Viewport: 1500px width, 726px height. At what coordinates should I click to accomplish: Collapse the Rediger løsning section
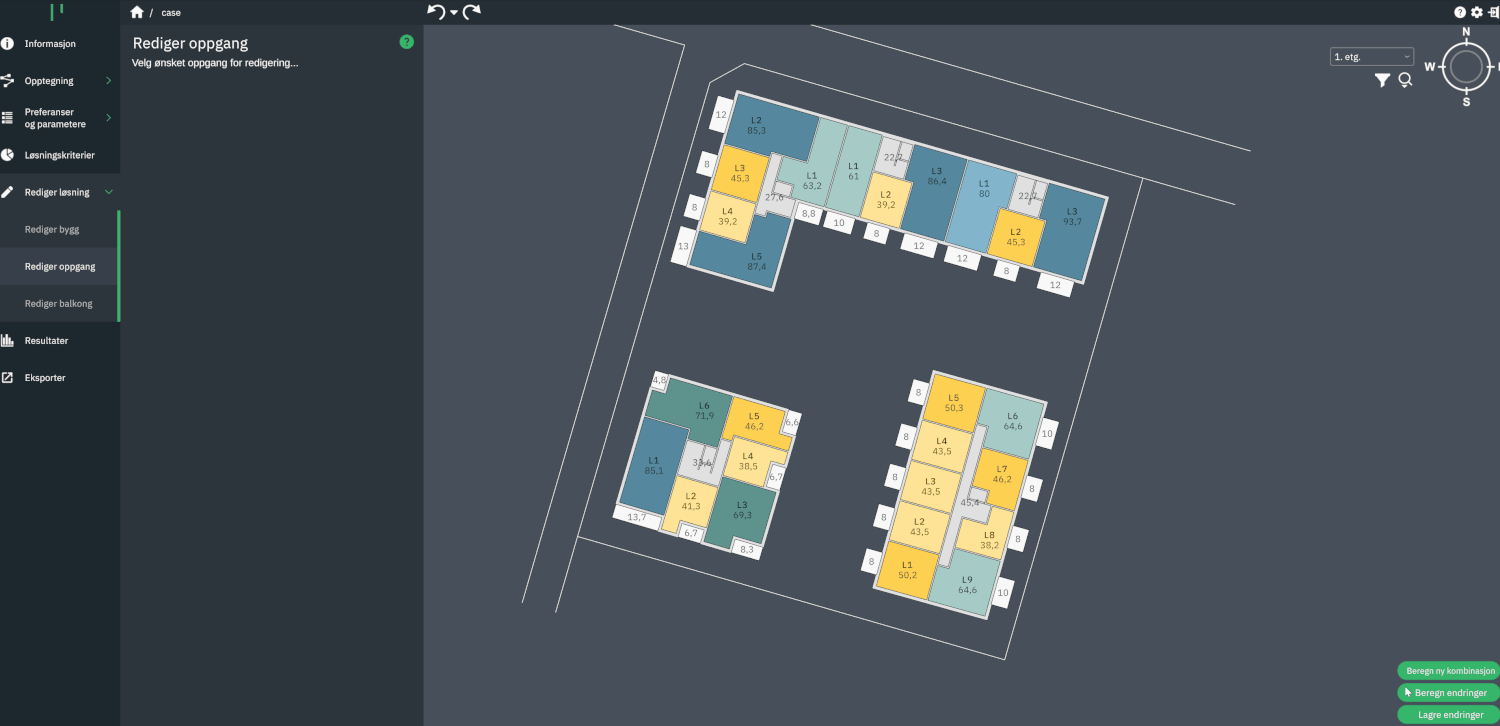[109, 192]
